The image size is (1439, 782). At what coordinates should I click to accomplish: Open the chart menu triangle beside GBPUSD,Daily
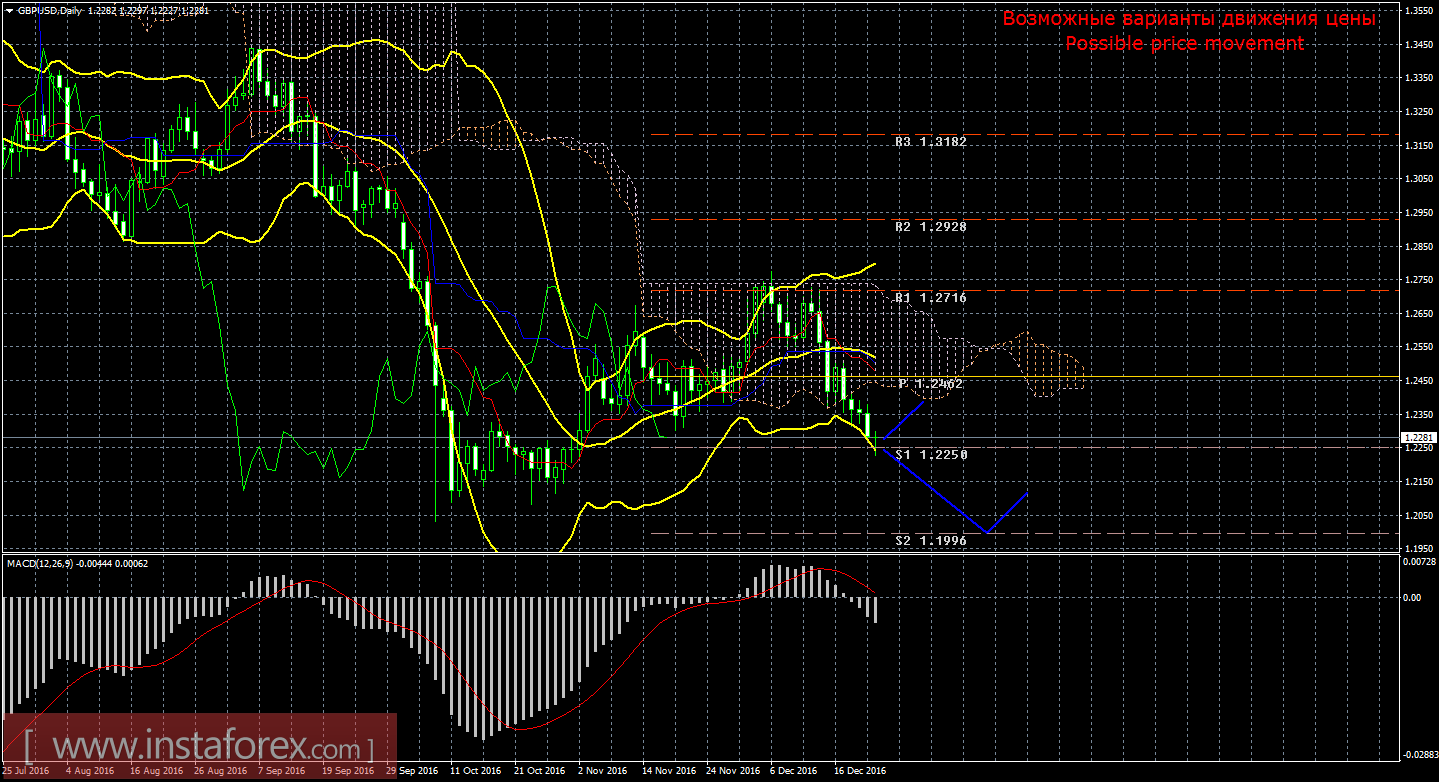(10, 10)
